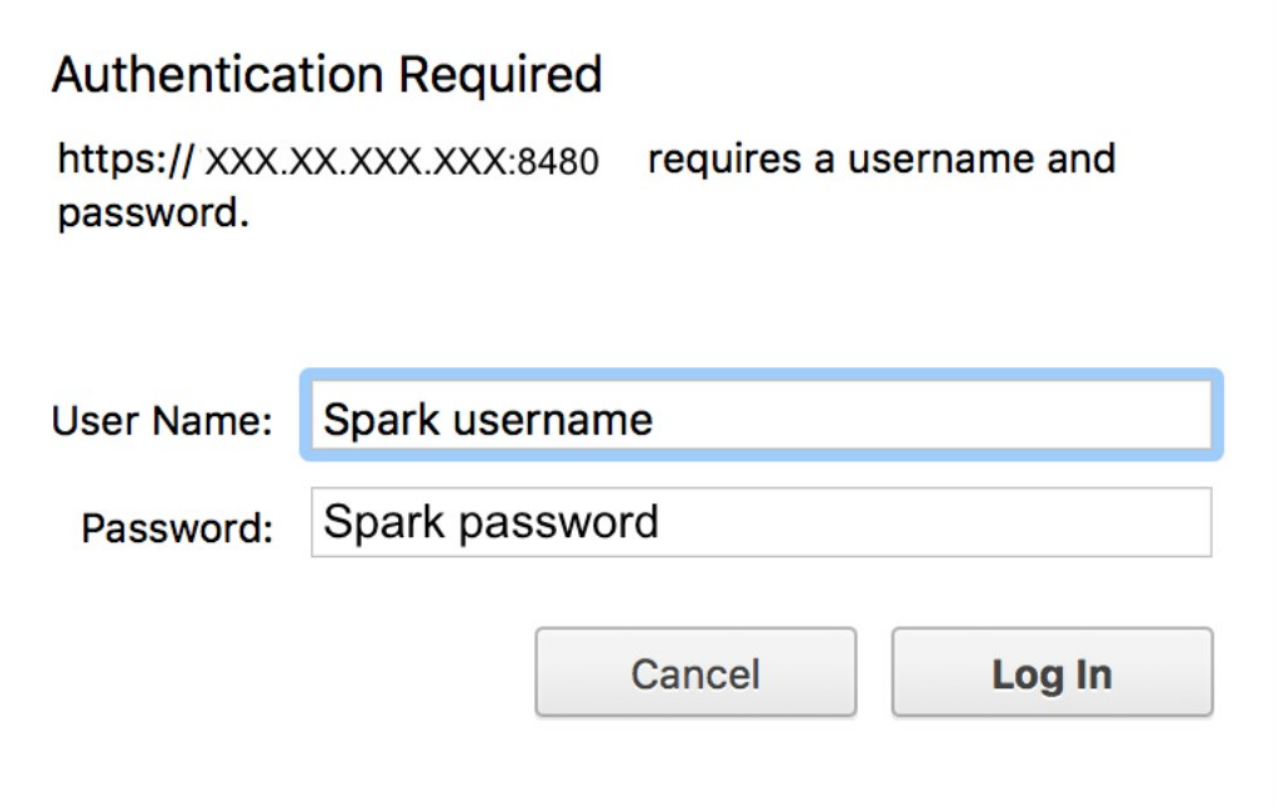The image size is (1276, 805).
Task: Click the "User Name:" label
Action: click(162, 421)
